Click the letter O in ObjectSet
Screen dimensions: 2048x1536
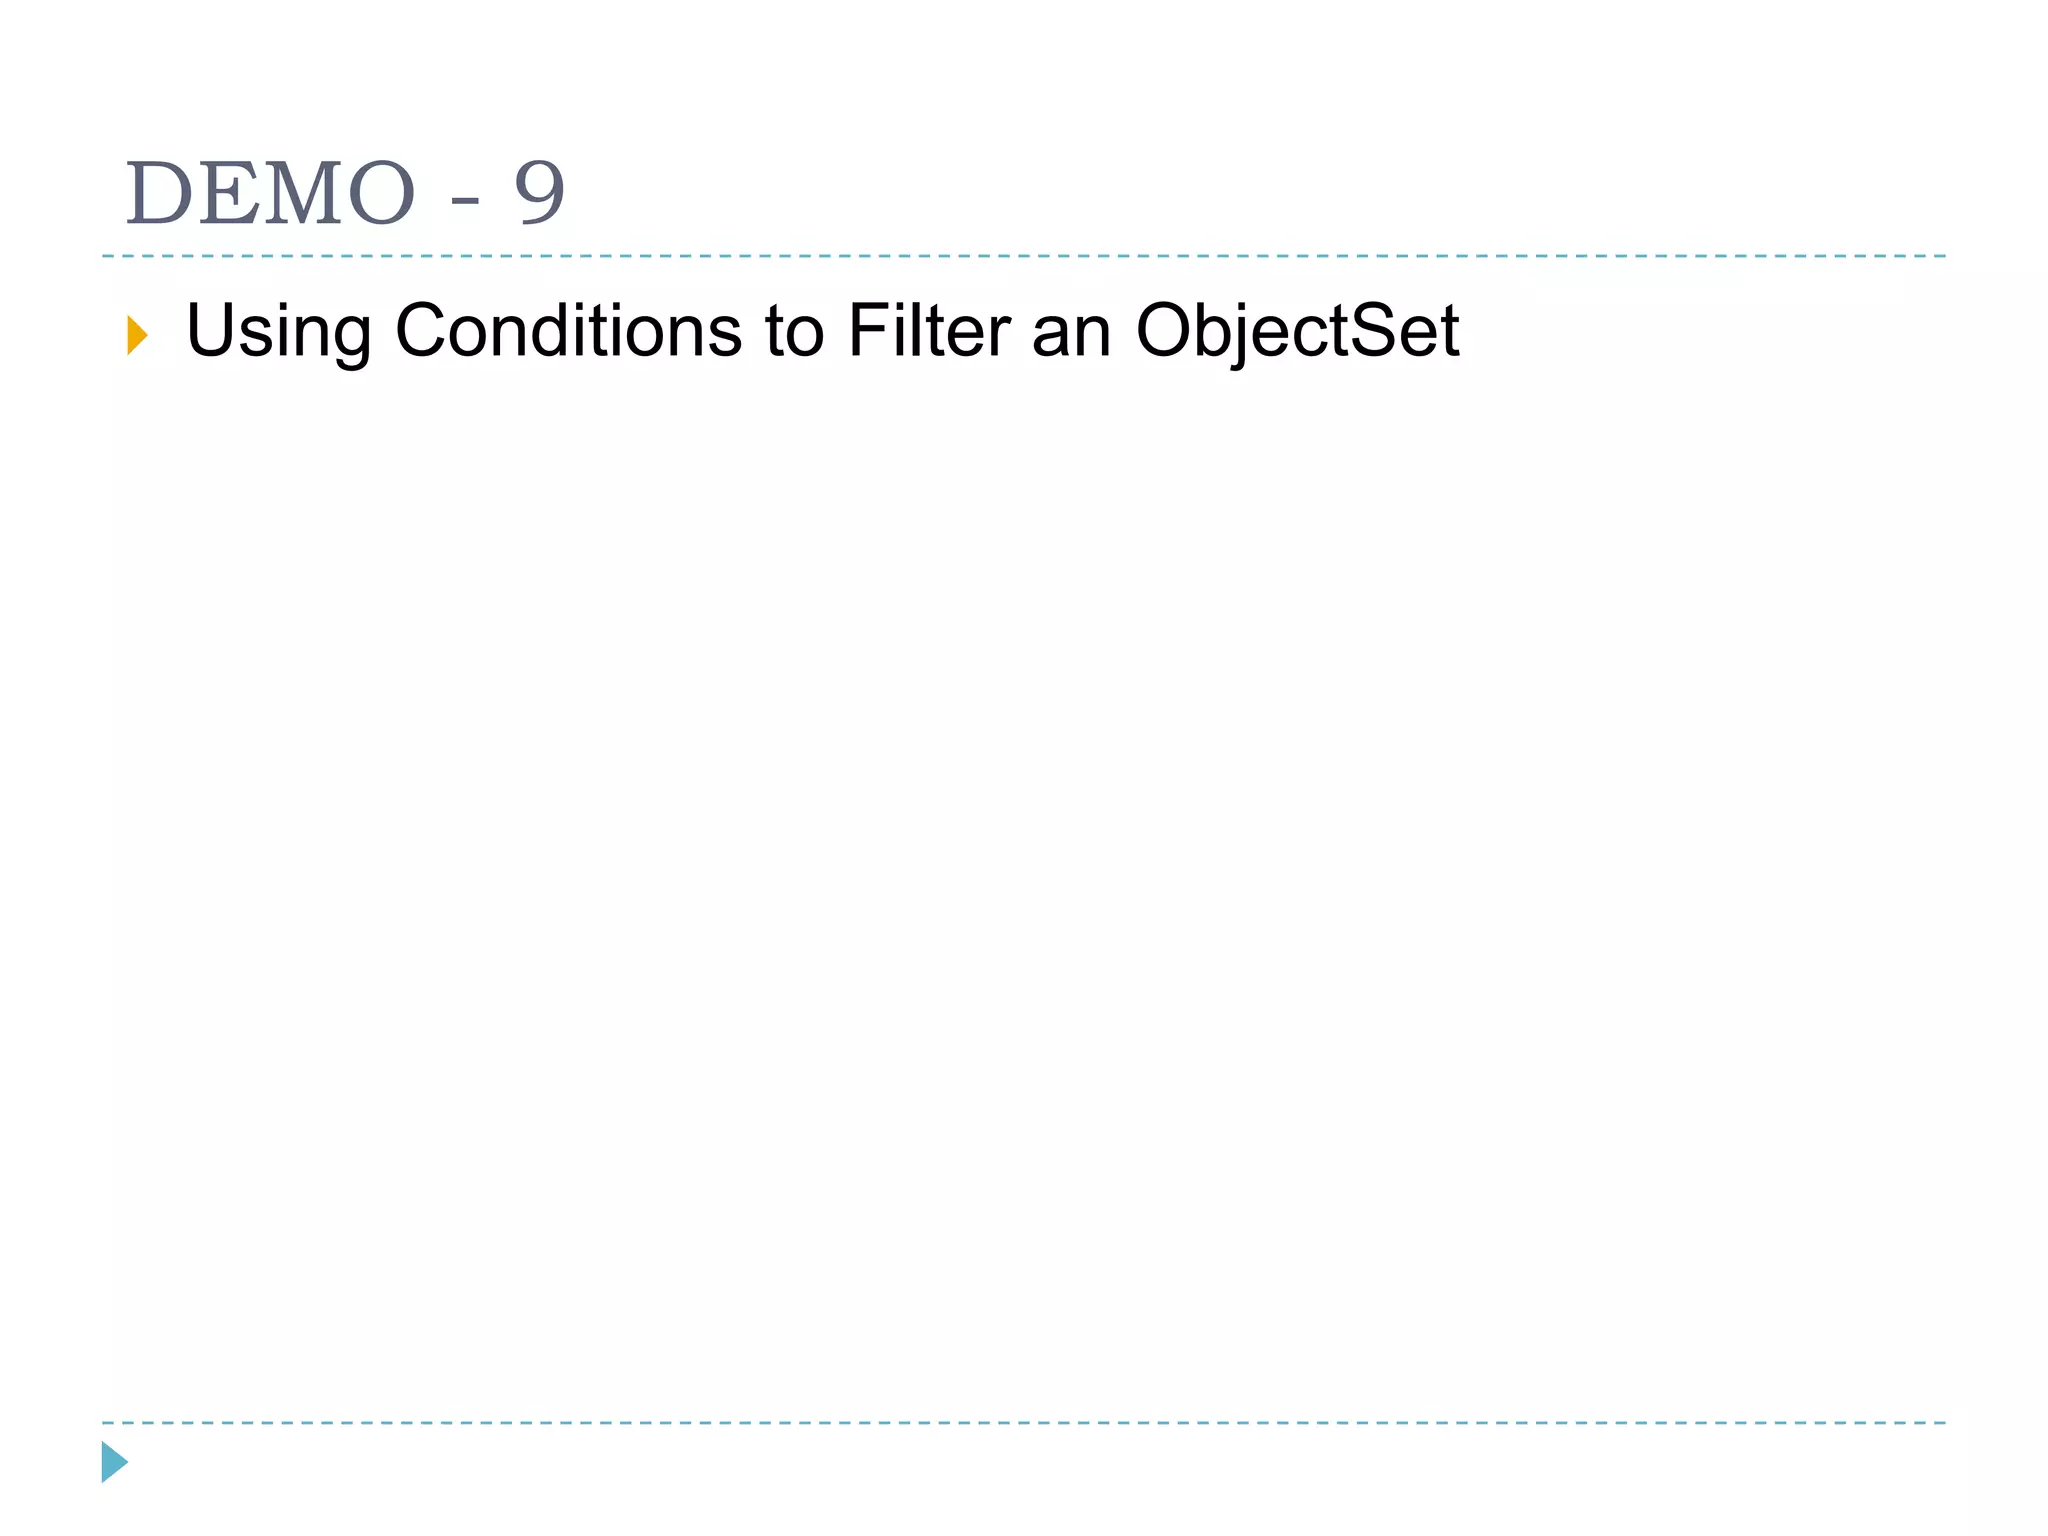pos(1167,330)
